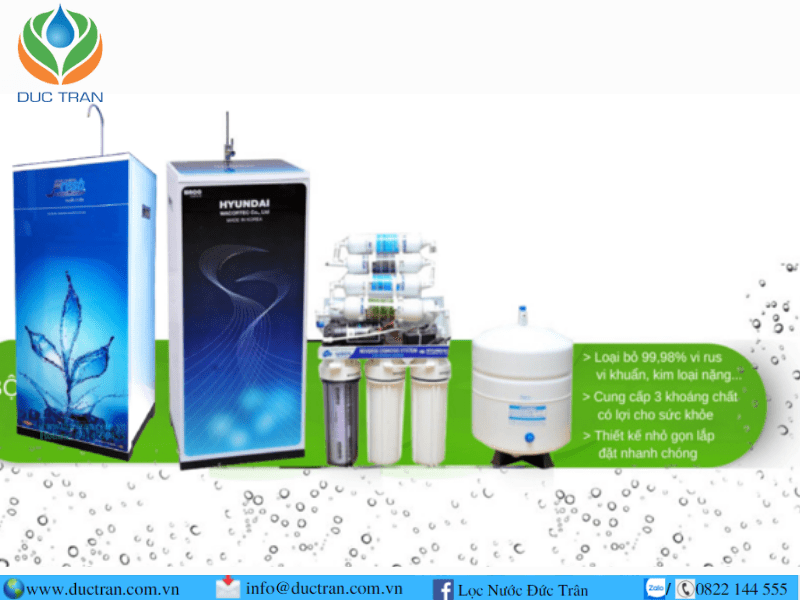Click the HYUNDAI label on the dark cabinet
Image resolution: width=800 pixels, height=600 pixels.
(244, 204)
